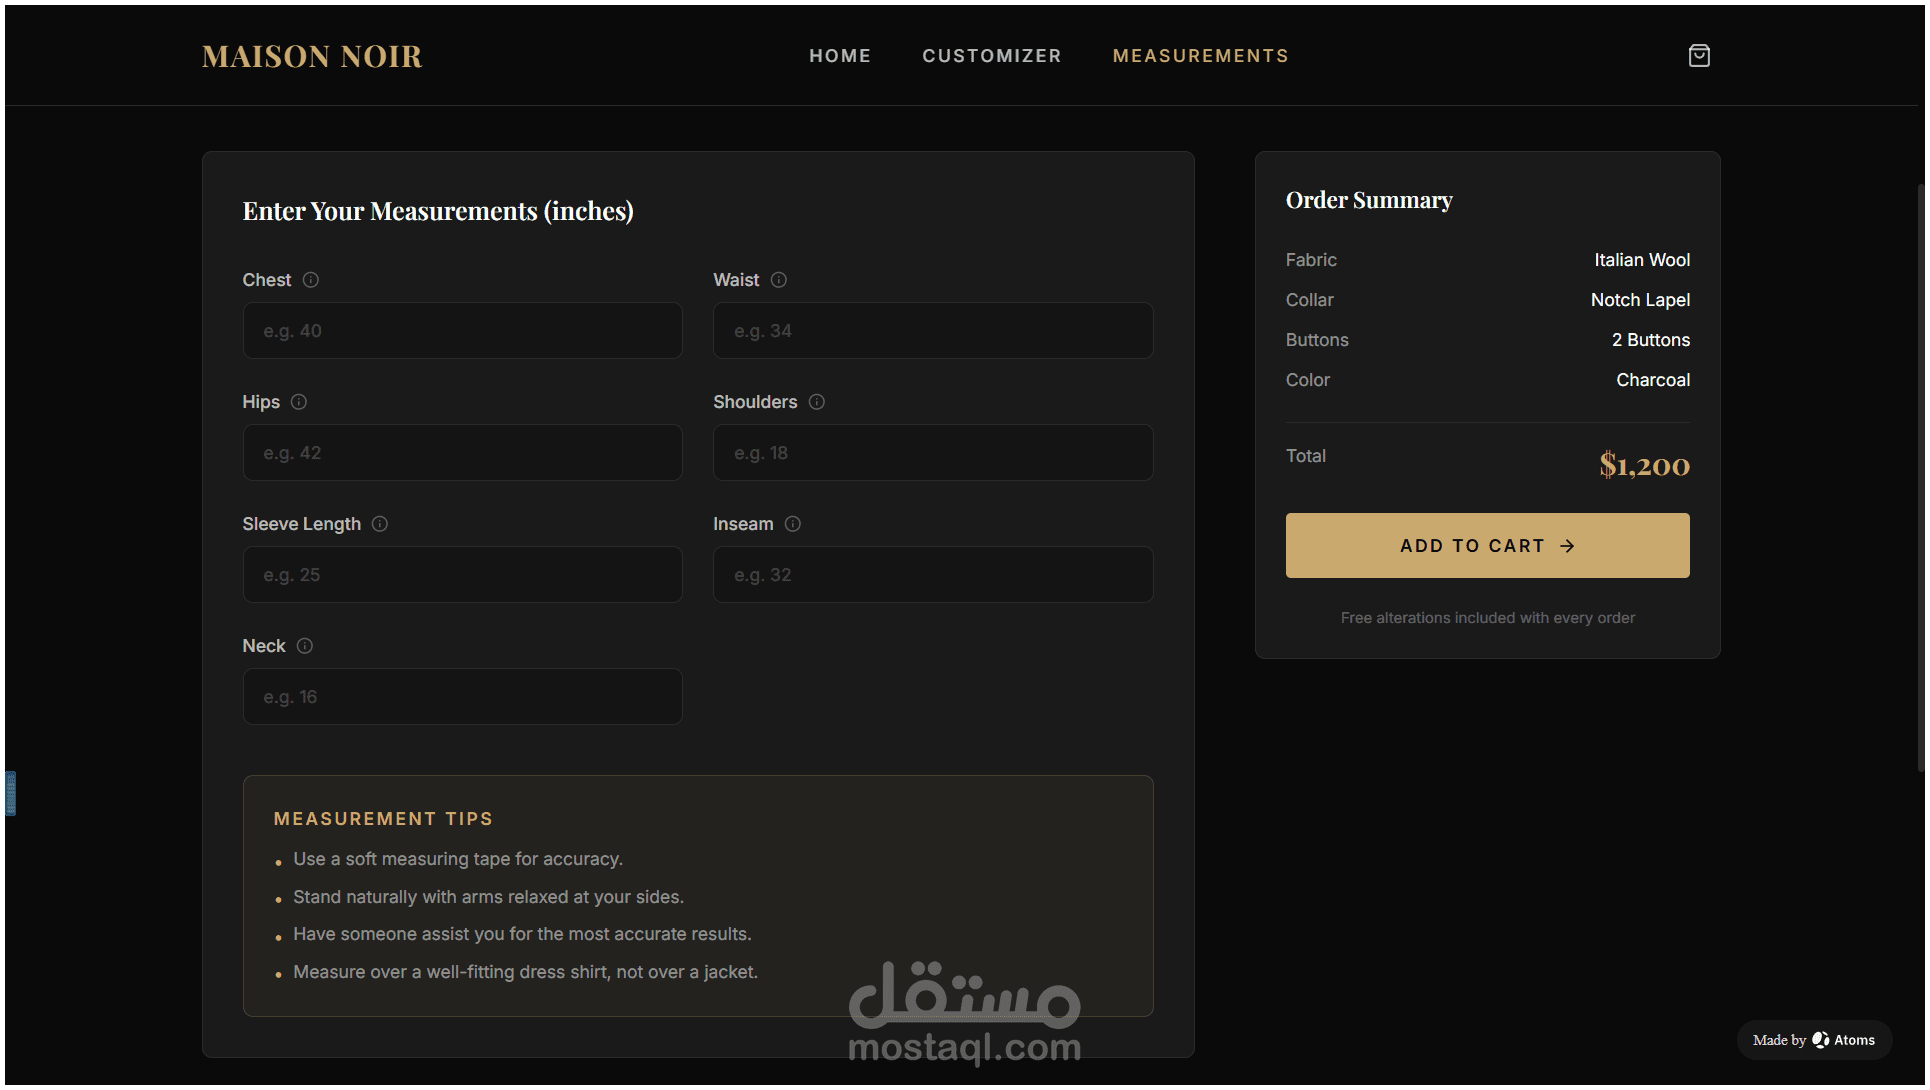
Task: Open the Customizer nav item
Action: [x=992, y=56]
